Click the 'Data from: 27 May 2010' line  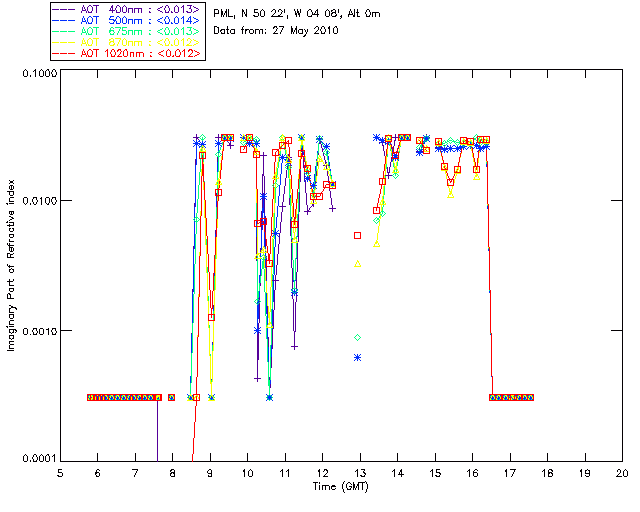click(x=276, y=31)
